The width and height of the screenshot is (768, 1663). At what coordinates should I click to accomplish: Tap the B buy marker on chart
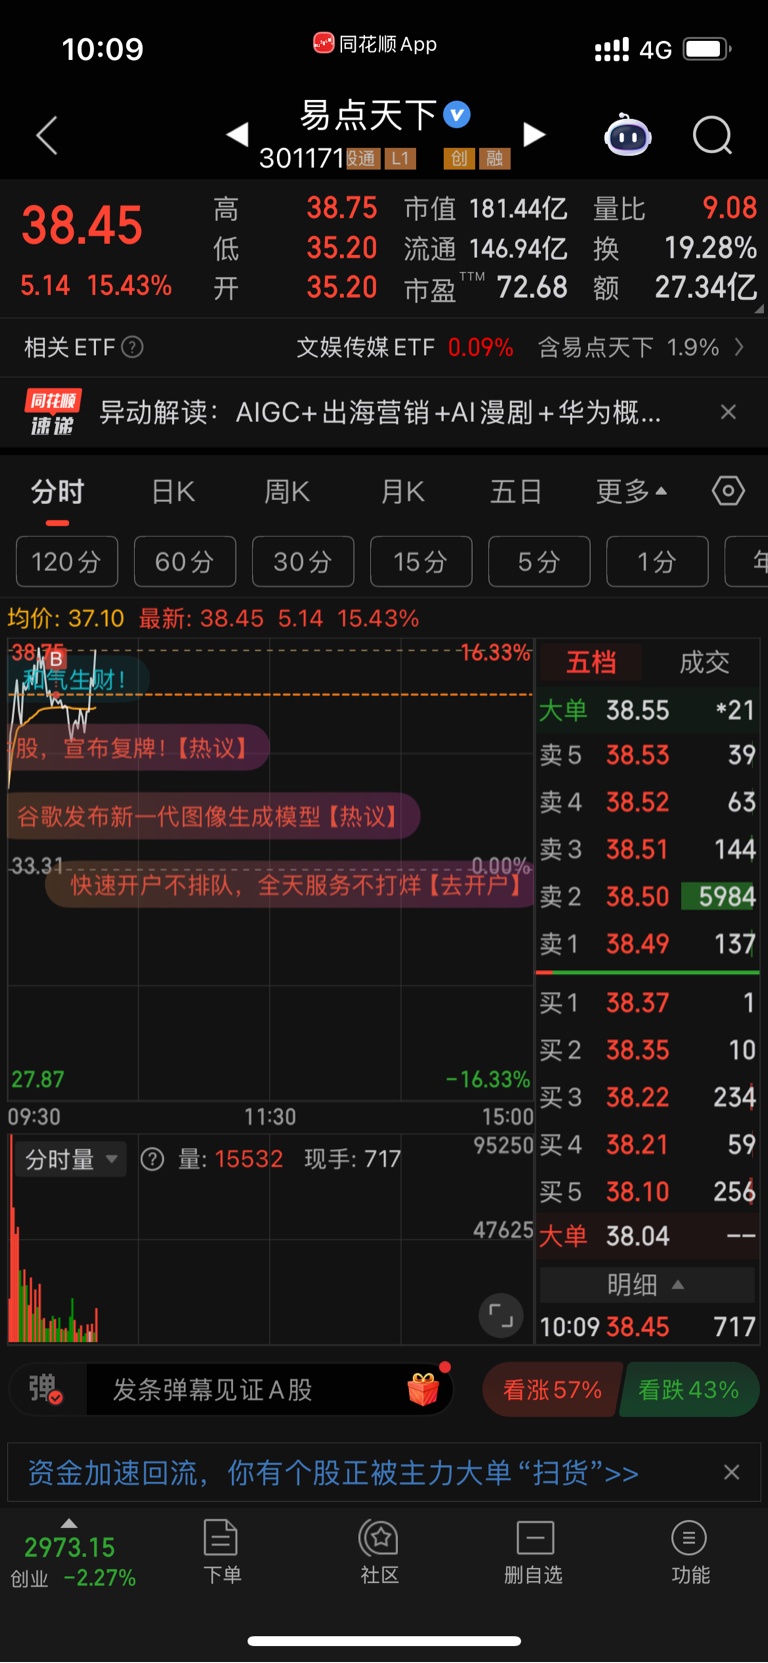click(x=56, y=658)
